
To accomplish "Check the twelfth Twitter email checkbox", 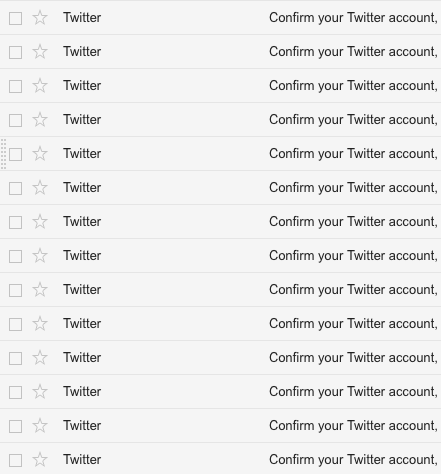I will pyautogui.click(x=16, y=392).
